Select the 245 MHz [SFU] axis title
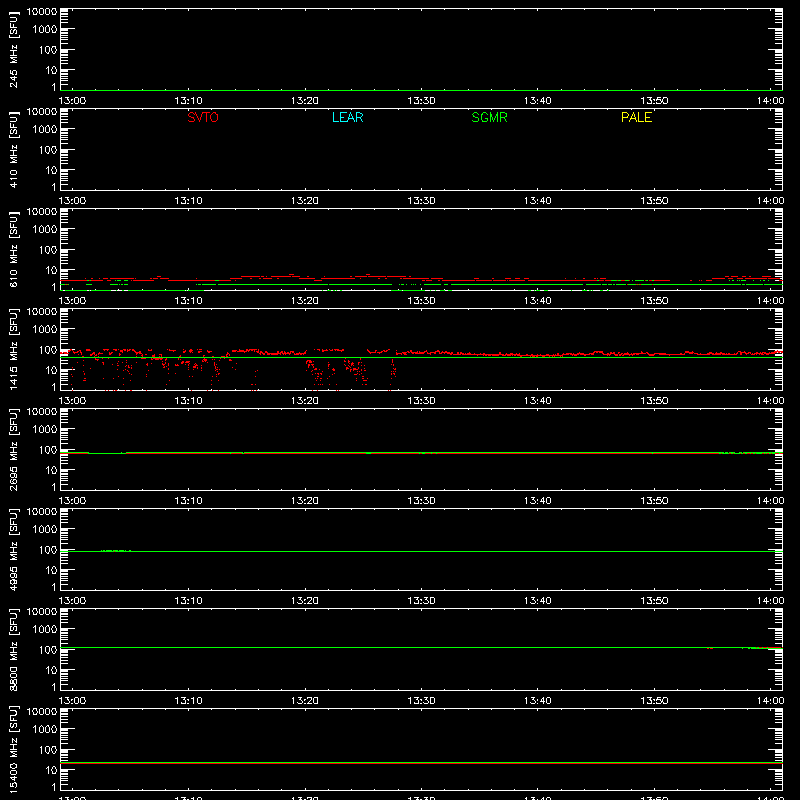Viewport: 800px width, 800px height. (x=13, y=49)
